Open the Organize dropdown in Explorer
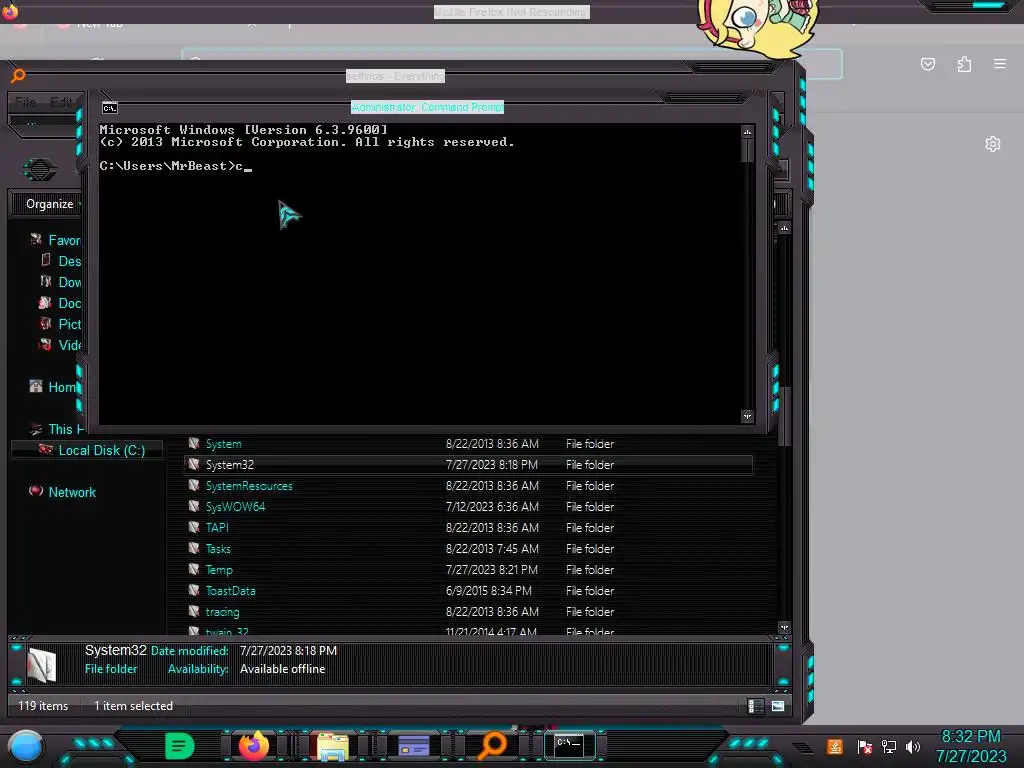1024x768 pixels. coord(50,204)
